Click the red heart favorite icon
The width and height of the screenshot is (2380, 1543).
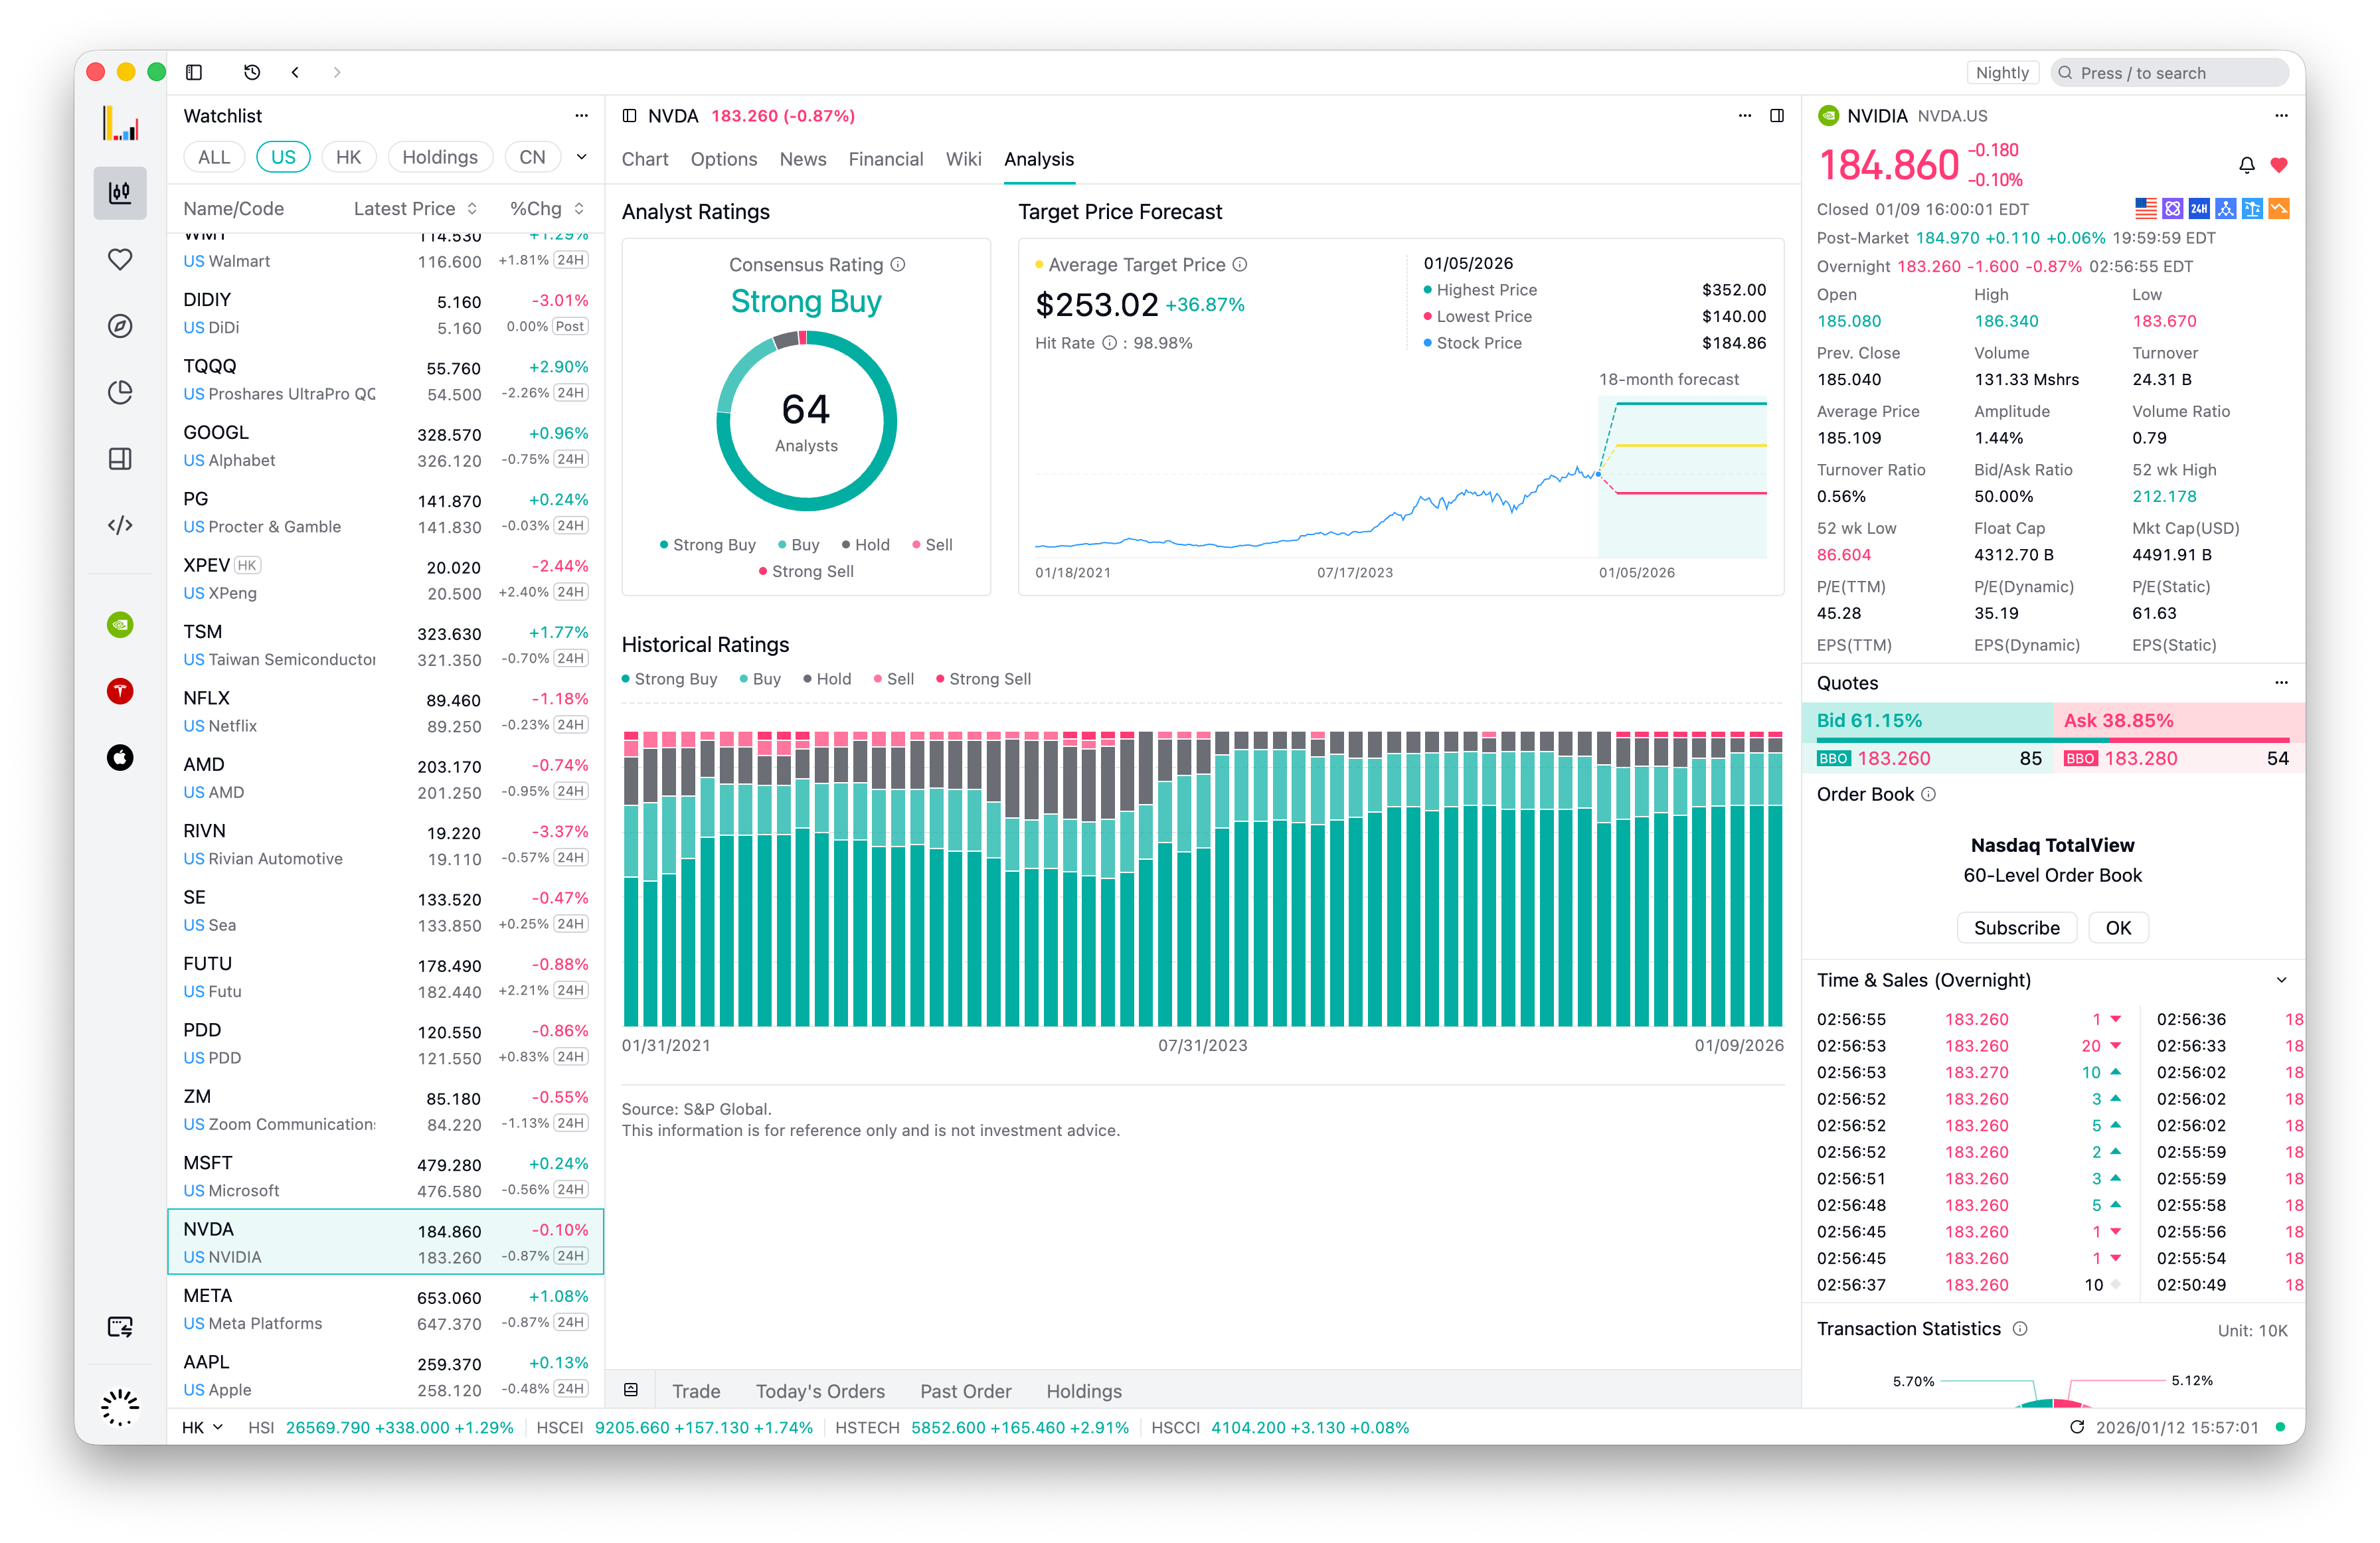pos(2279,165)
